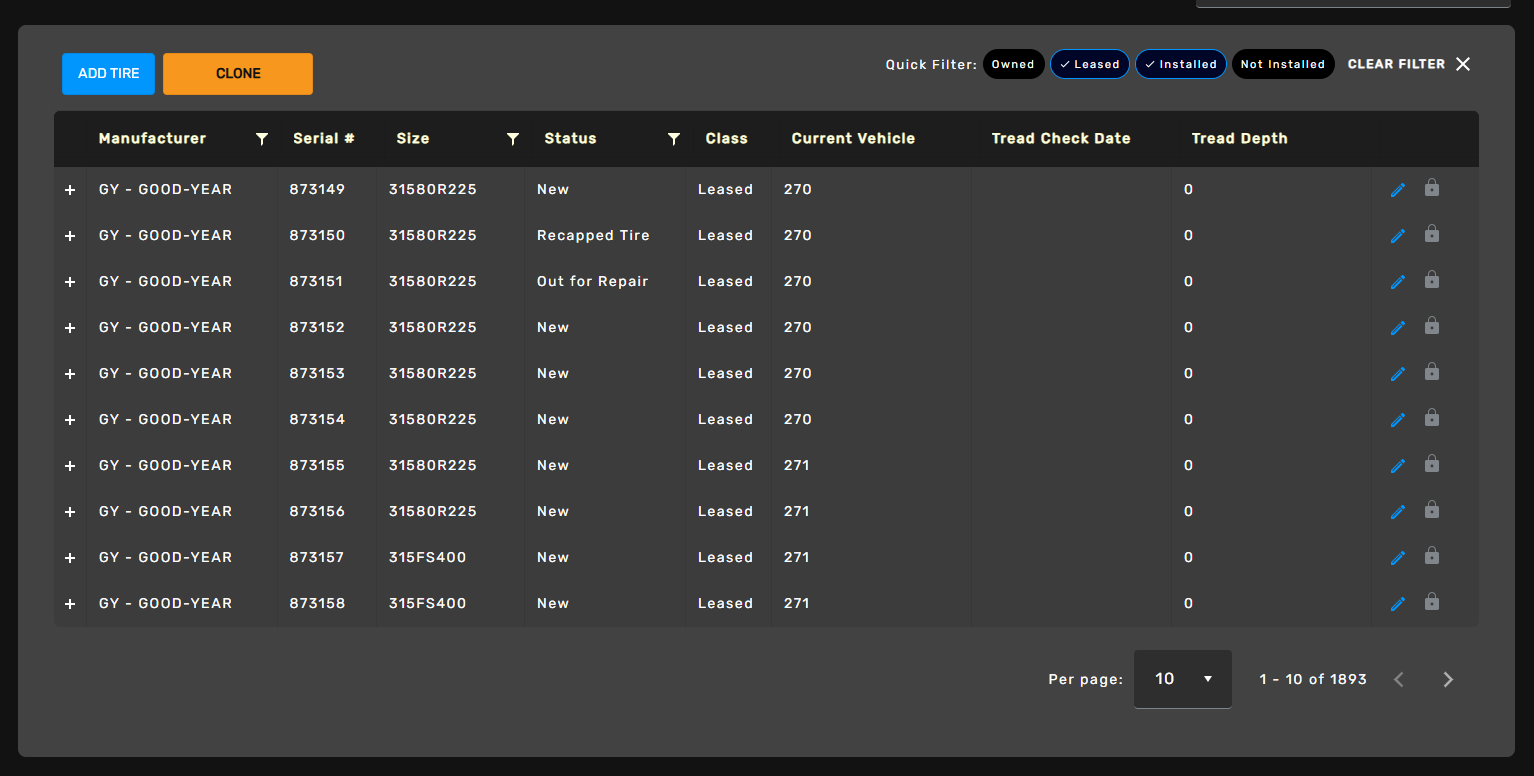The width and height of the screenshot is (1534, 776).
Task: Turn off the Installed quick filter
Action: (1180, 64)
